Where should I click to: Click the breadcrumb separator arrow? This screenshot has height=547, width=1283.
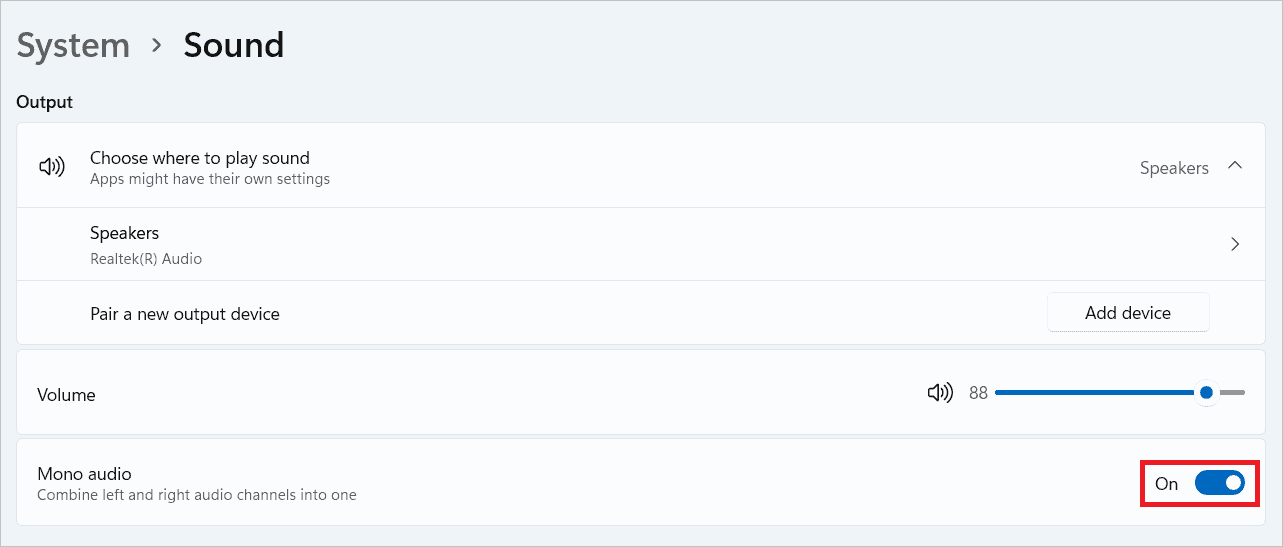pos(156,46)
